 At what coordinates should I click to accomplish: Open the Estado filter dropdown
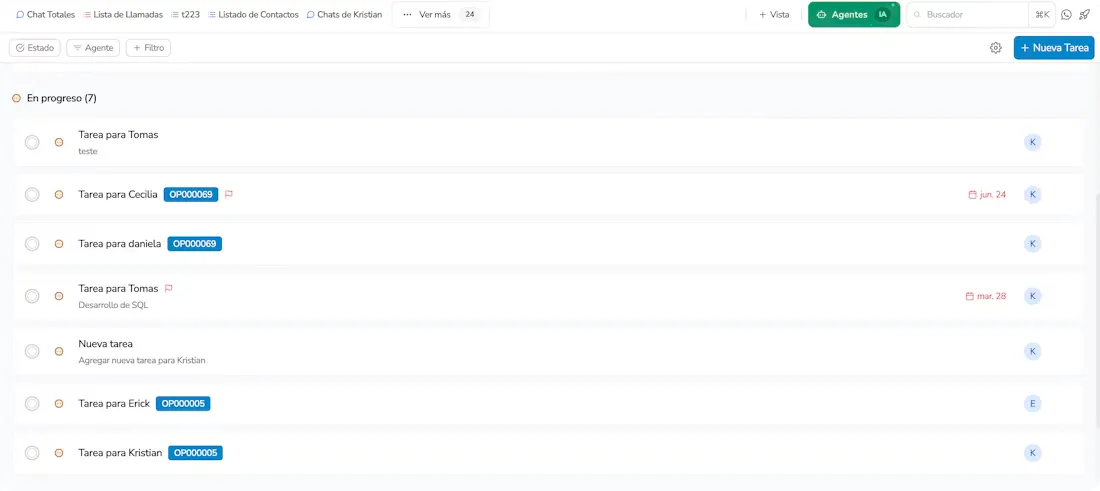pos(35,48)
